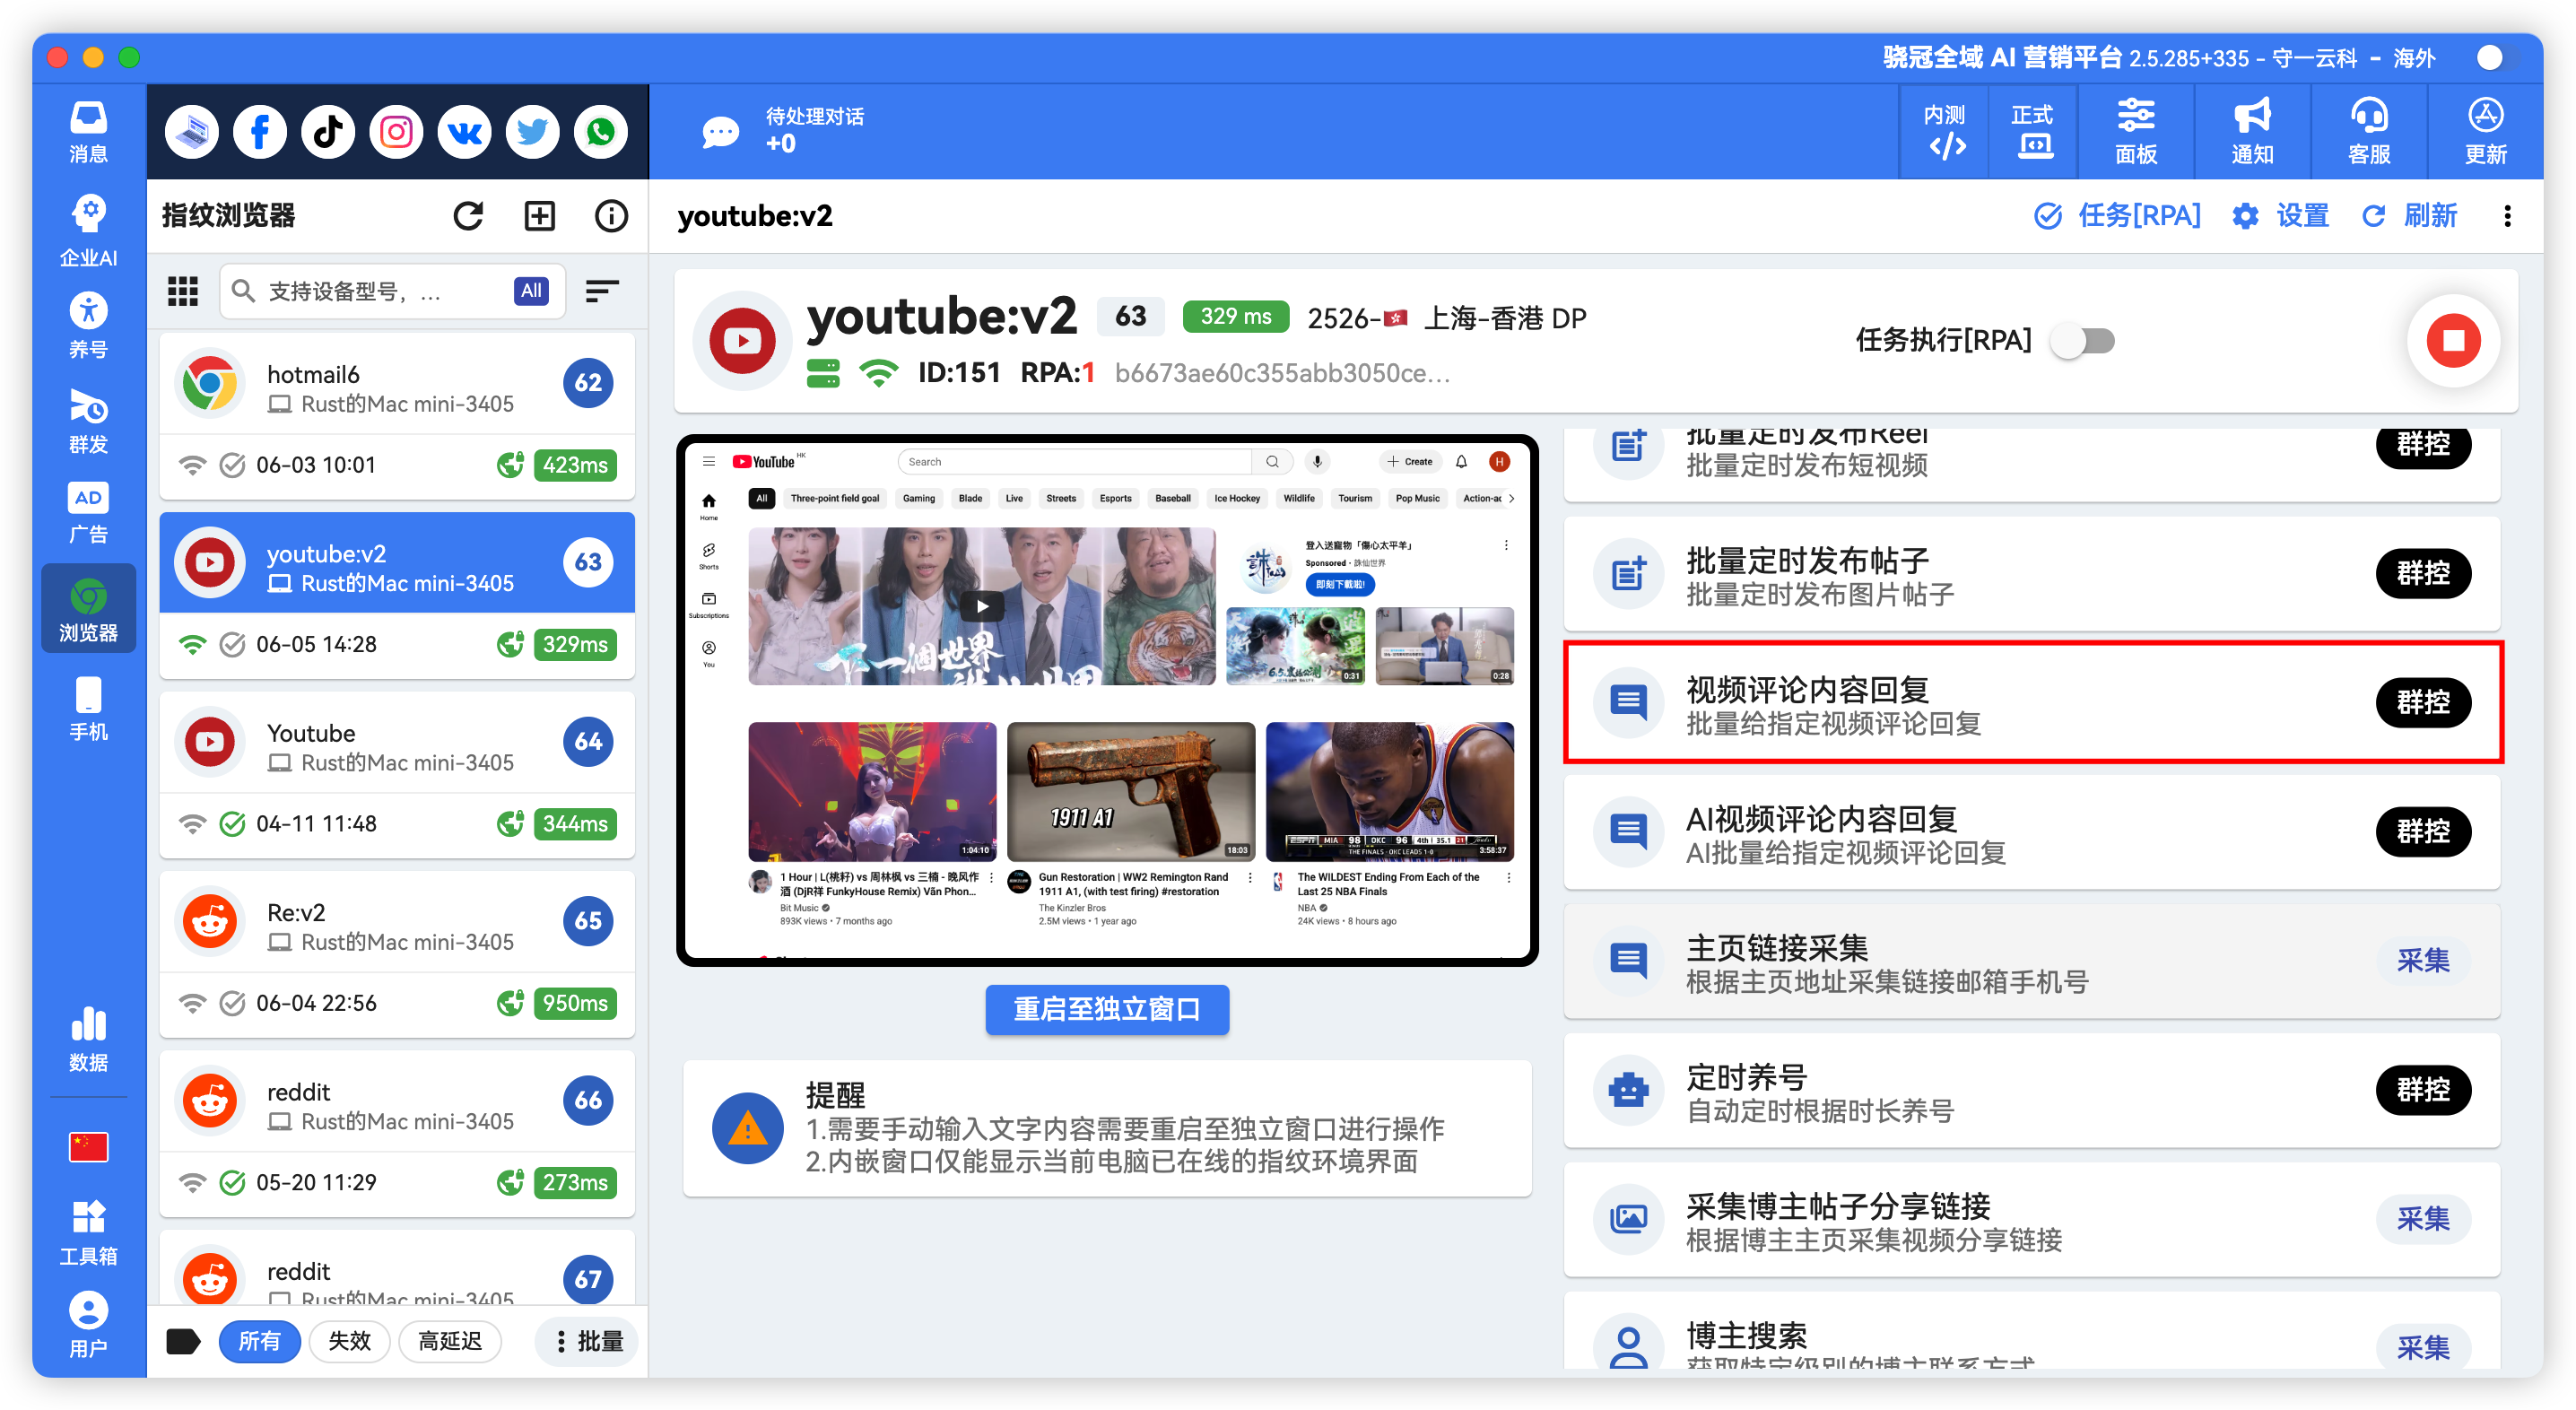Filter list by 所有
Image resolution: width=2576 pixels, height=1410 pixels.
(259, 1341)
